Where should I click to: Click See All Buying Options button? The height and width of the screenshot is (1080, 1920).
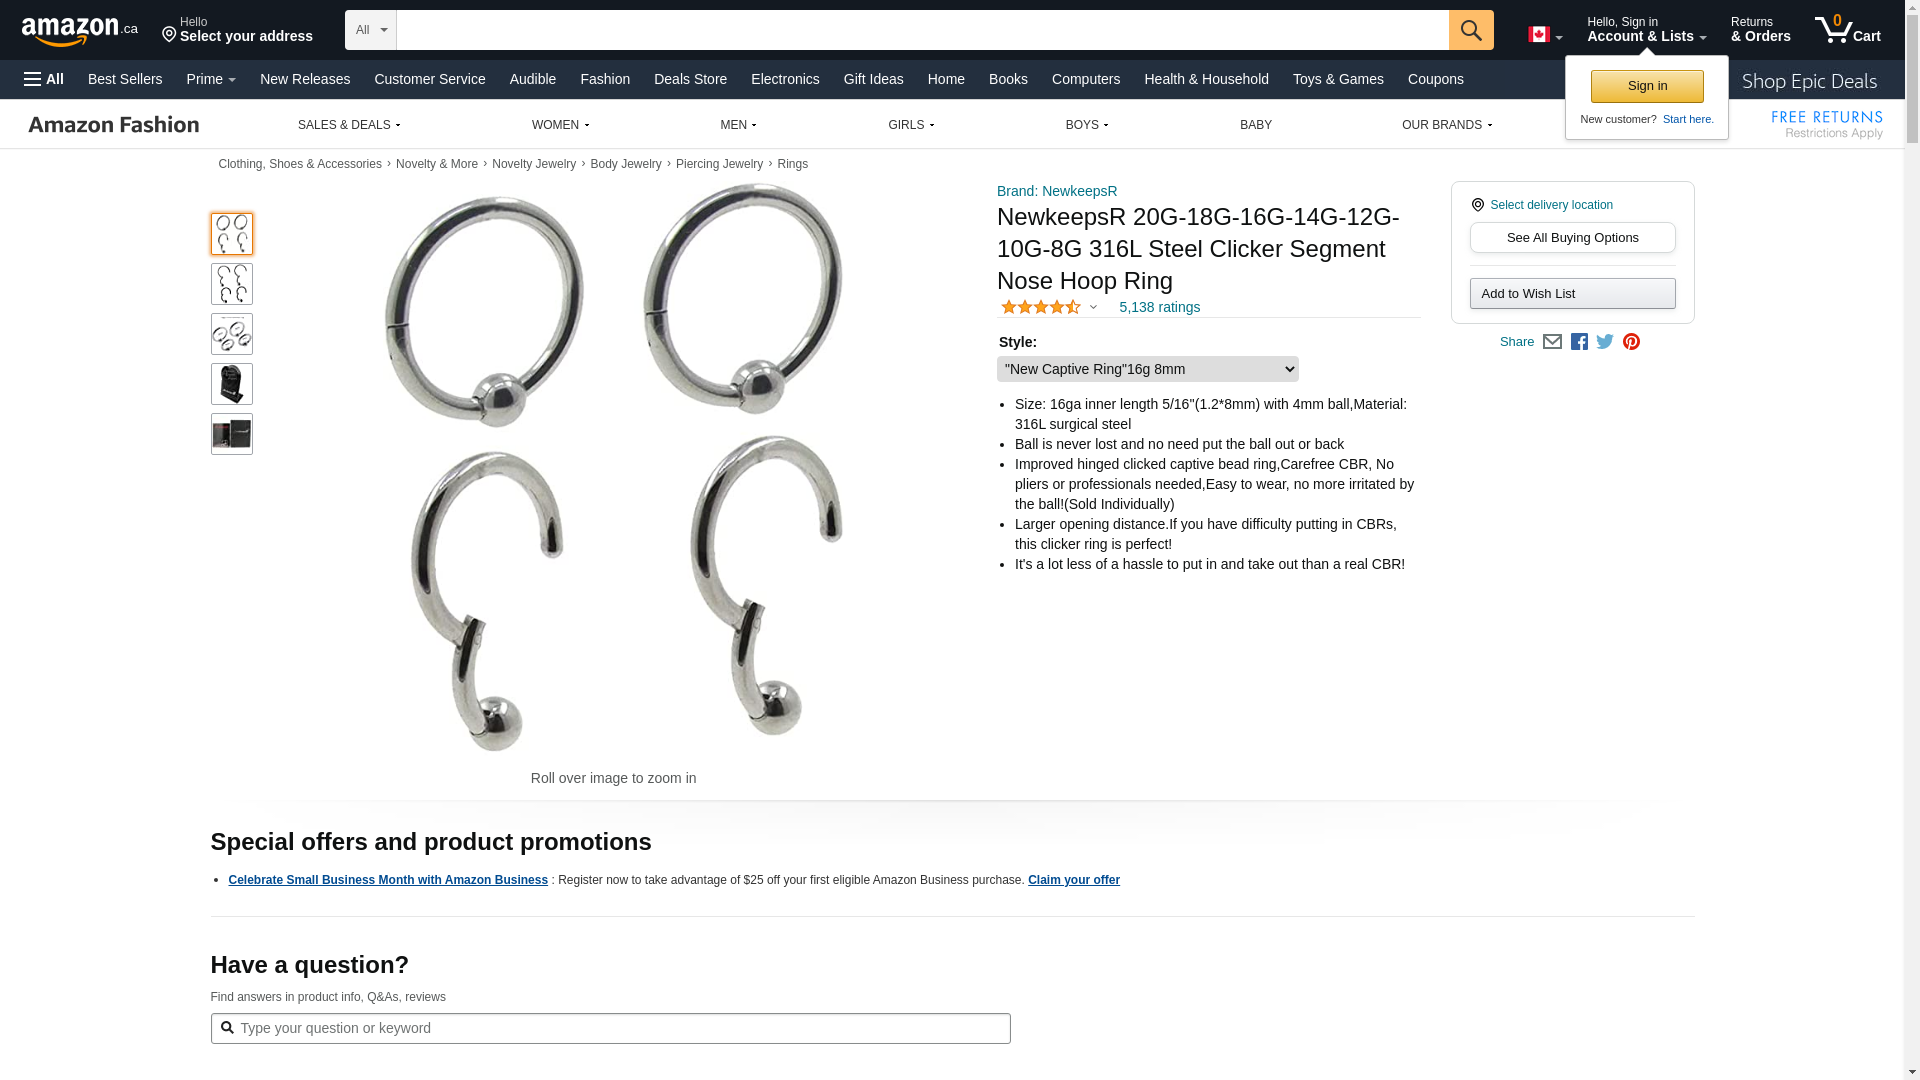pos(1573,238)
